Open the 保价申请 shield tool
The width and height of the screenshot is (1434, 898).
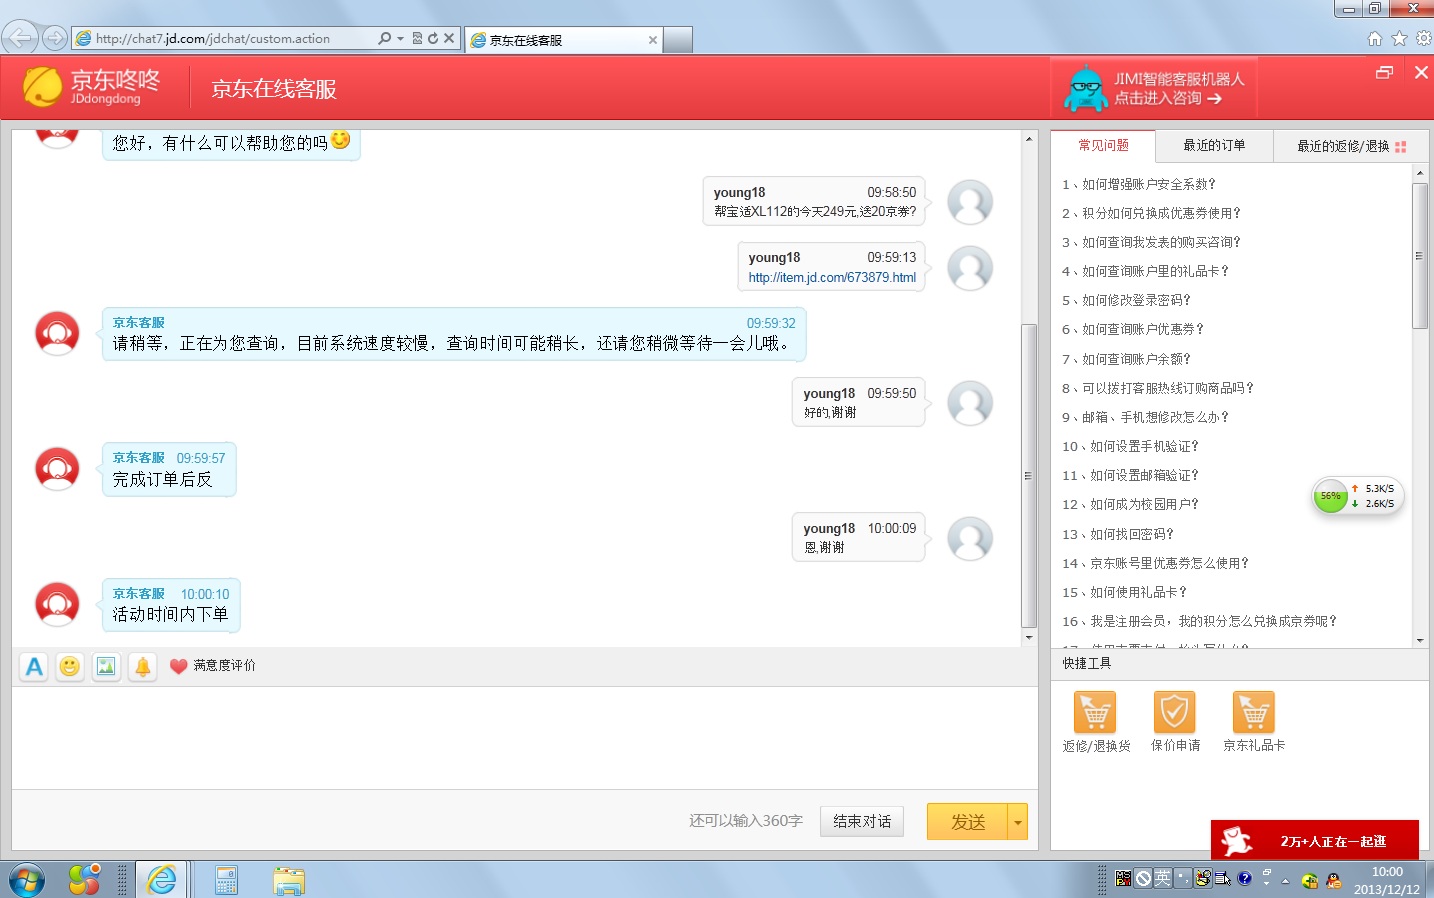1175,722
